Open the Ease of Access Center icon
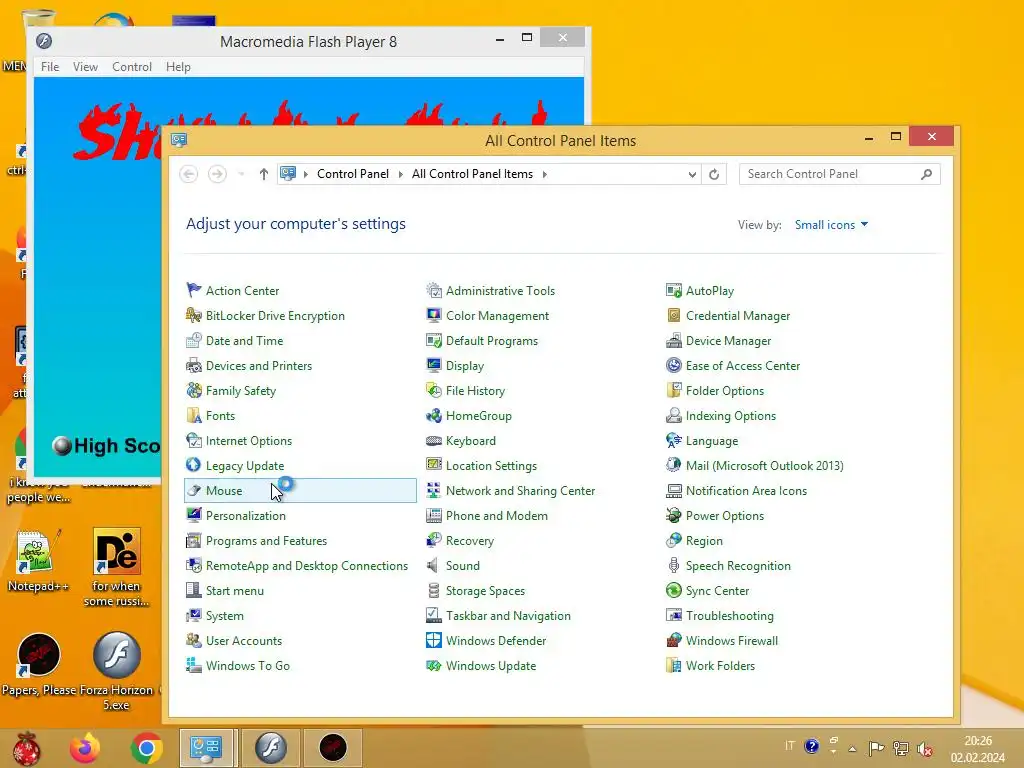This screenshot has height=768, width=1024. [x=673, y=366]
